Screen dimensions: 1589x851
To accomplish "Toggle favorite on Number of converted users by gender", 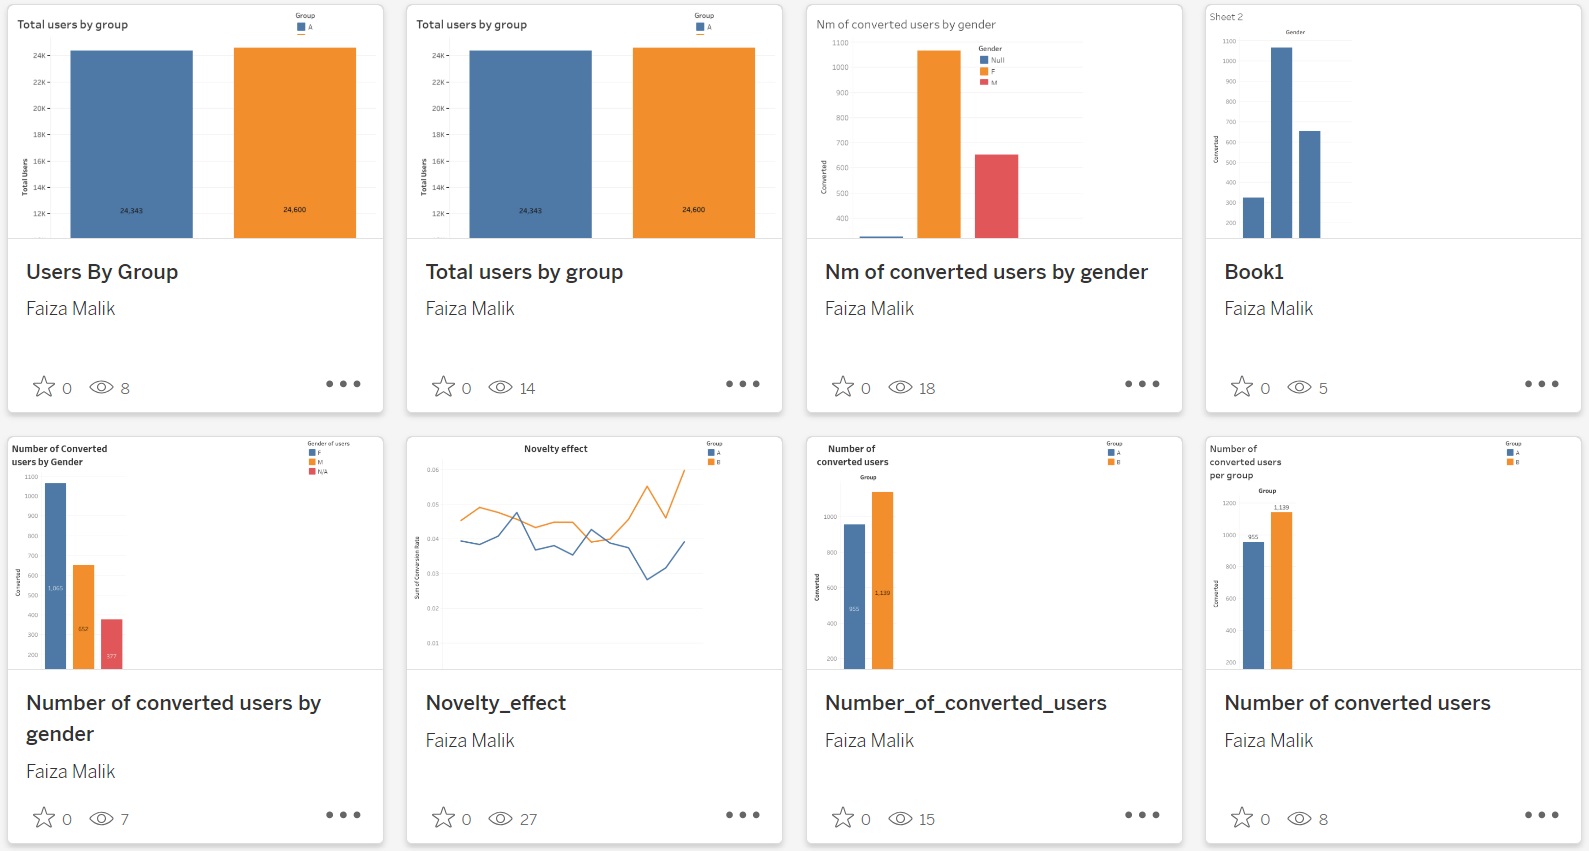I will pos(44,818).
